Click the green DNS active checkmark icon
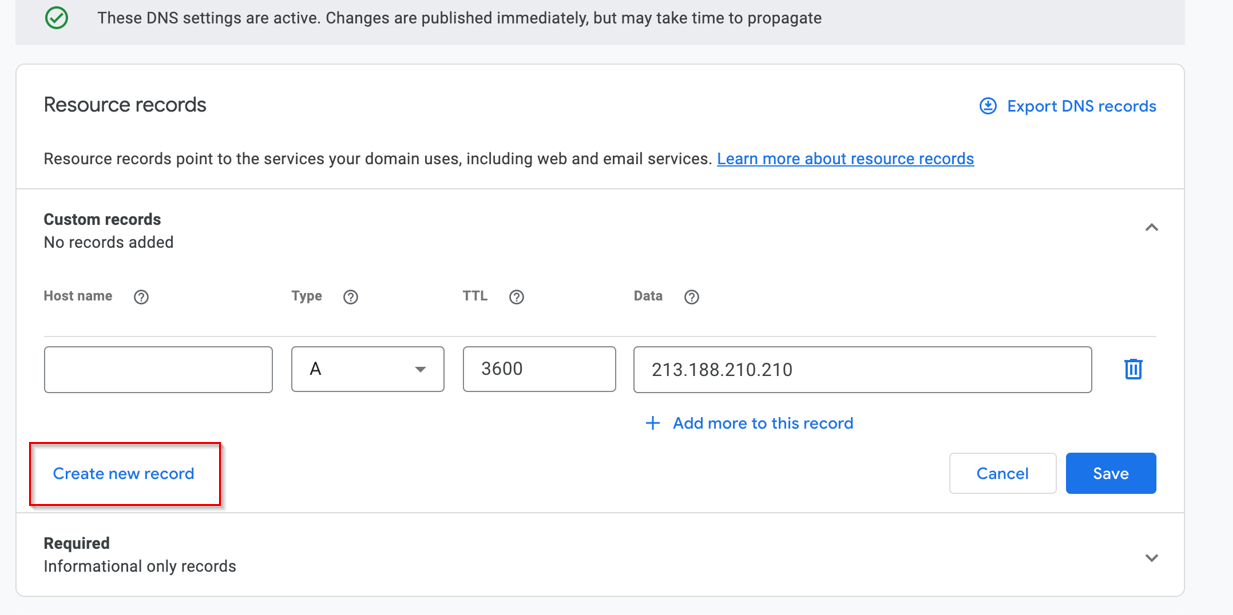This screenshot has height=615, width=1233. click(x=57, y=18)
